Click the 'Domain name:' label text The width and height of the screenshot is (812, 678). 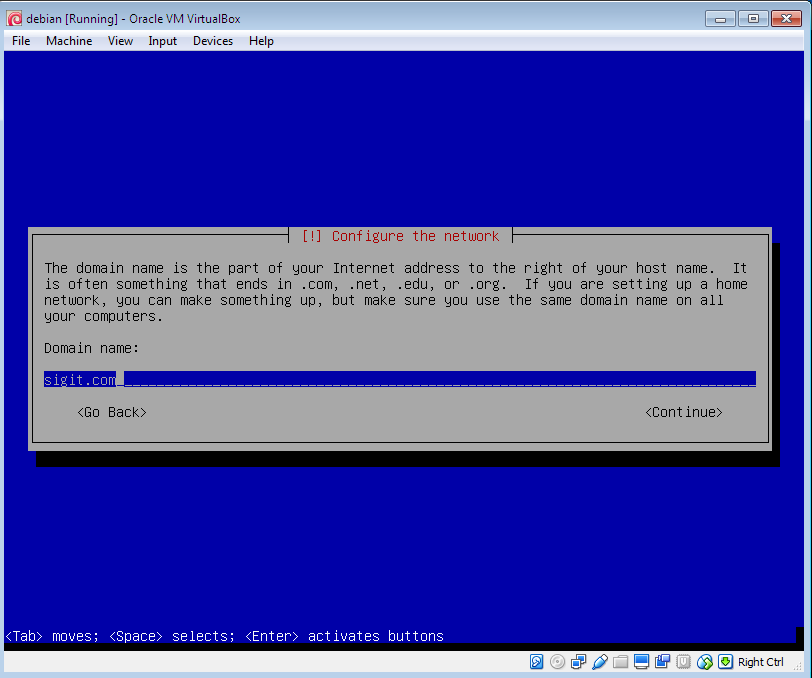pos(92,348)
